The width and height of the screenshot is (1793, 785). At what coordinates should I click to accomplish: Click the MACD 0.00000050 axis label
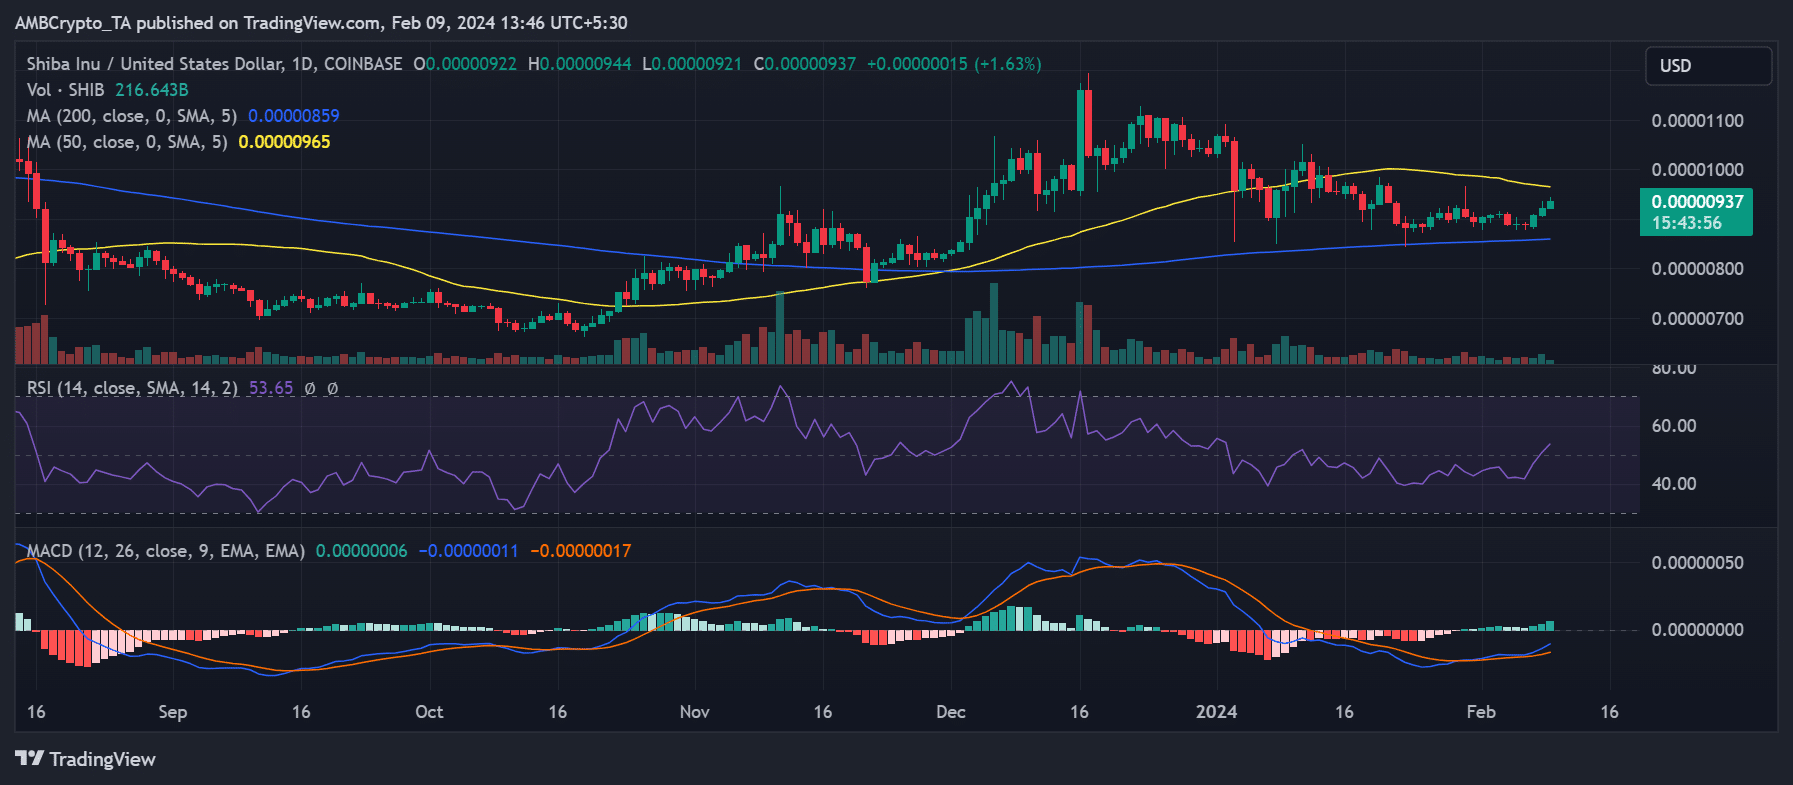tap(1698, 563)
